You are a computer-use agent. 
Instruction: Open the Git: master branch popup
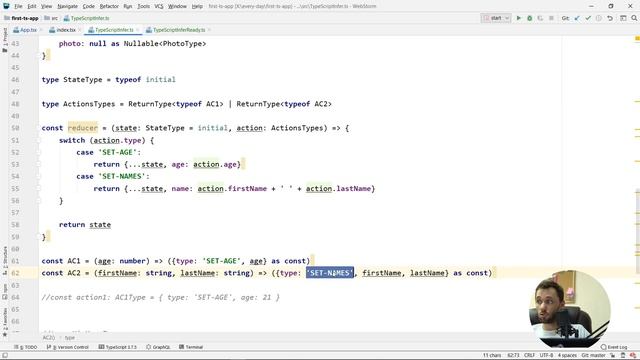click(593, 356)
